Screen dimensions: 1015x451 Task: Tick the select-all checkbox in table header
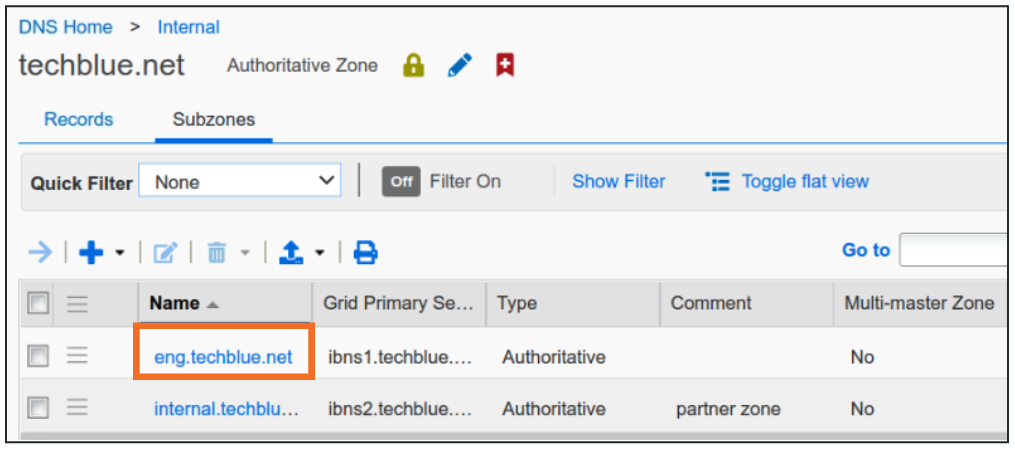(38, 303)
